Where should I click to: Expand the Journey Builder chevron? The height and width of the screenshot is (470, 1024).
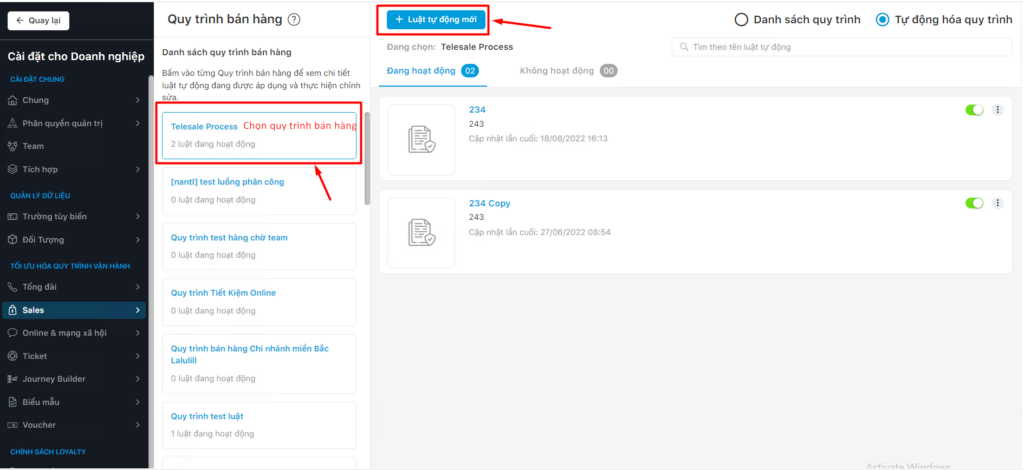[138, 379]
